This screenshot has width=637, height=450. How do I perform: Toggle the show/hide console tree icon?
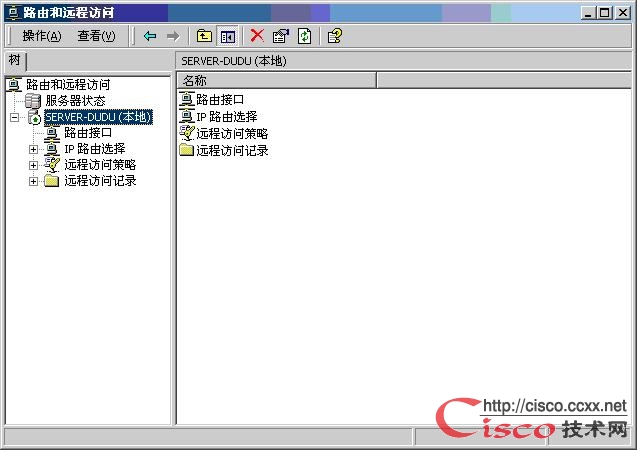click(x=228, y=37)
